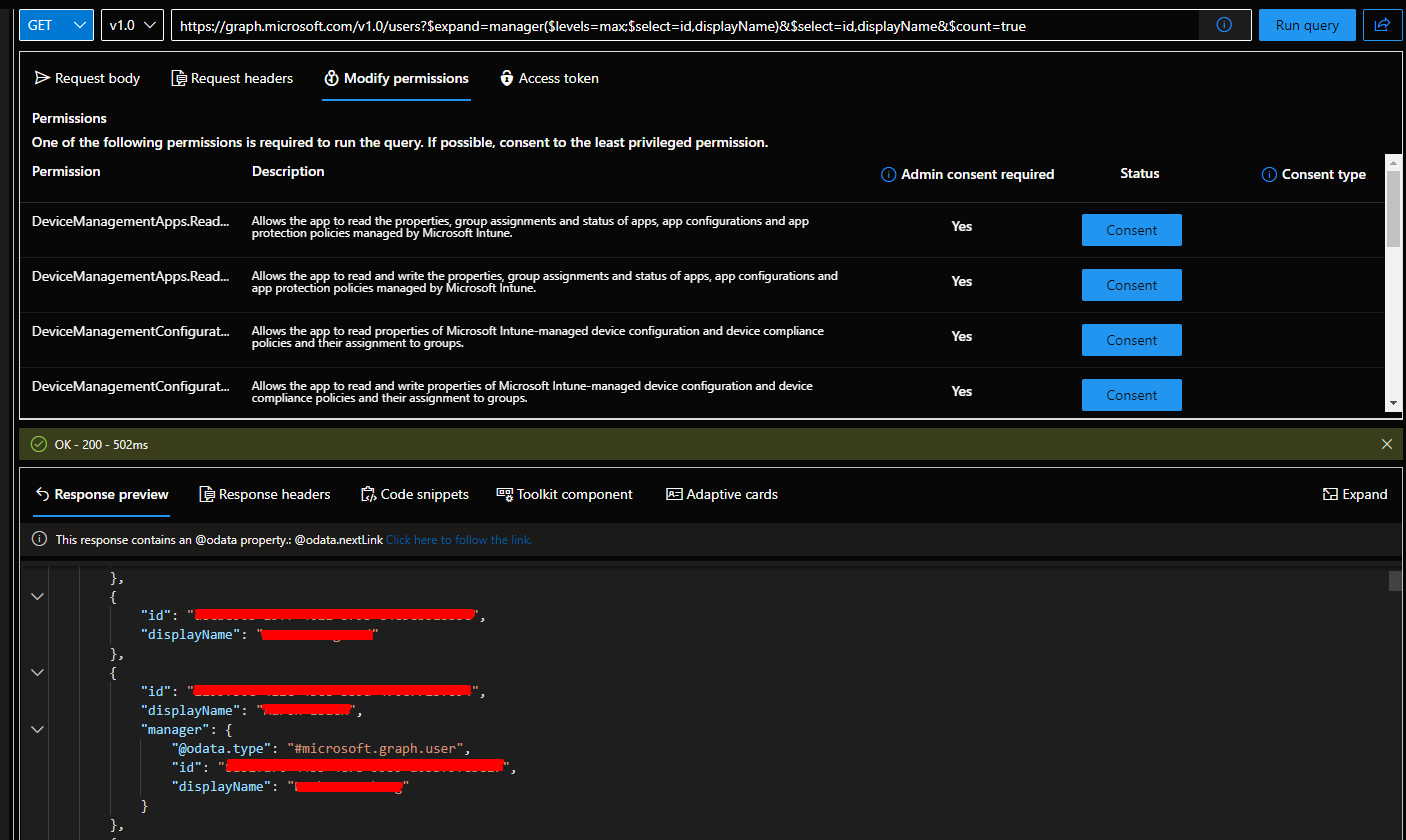Collapse the manager JSON node
The image size is (1406, 840).
coord(37,730)
